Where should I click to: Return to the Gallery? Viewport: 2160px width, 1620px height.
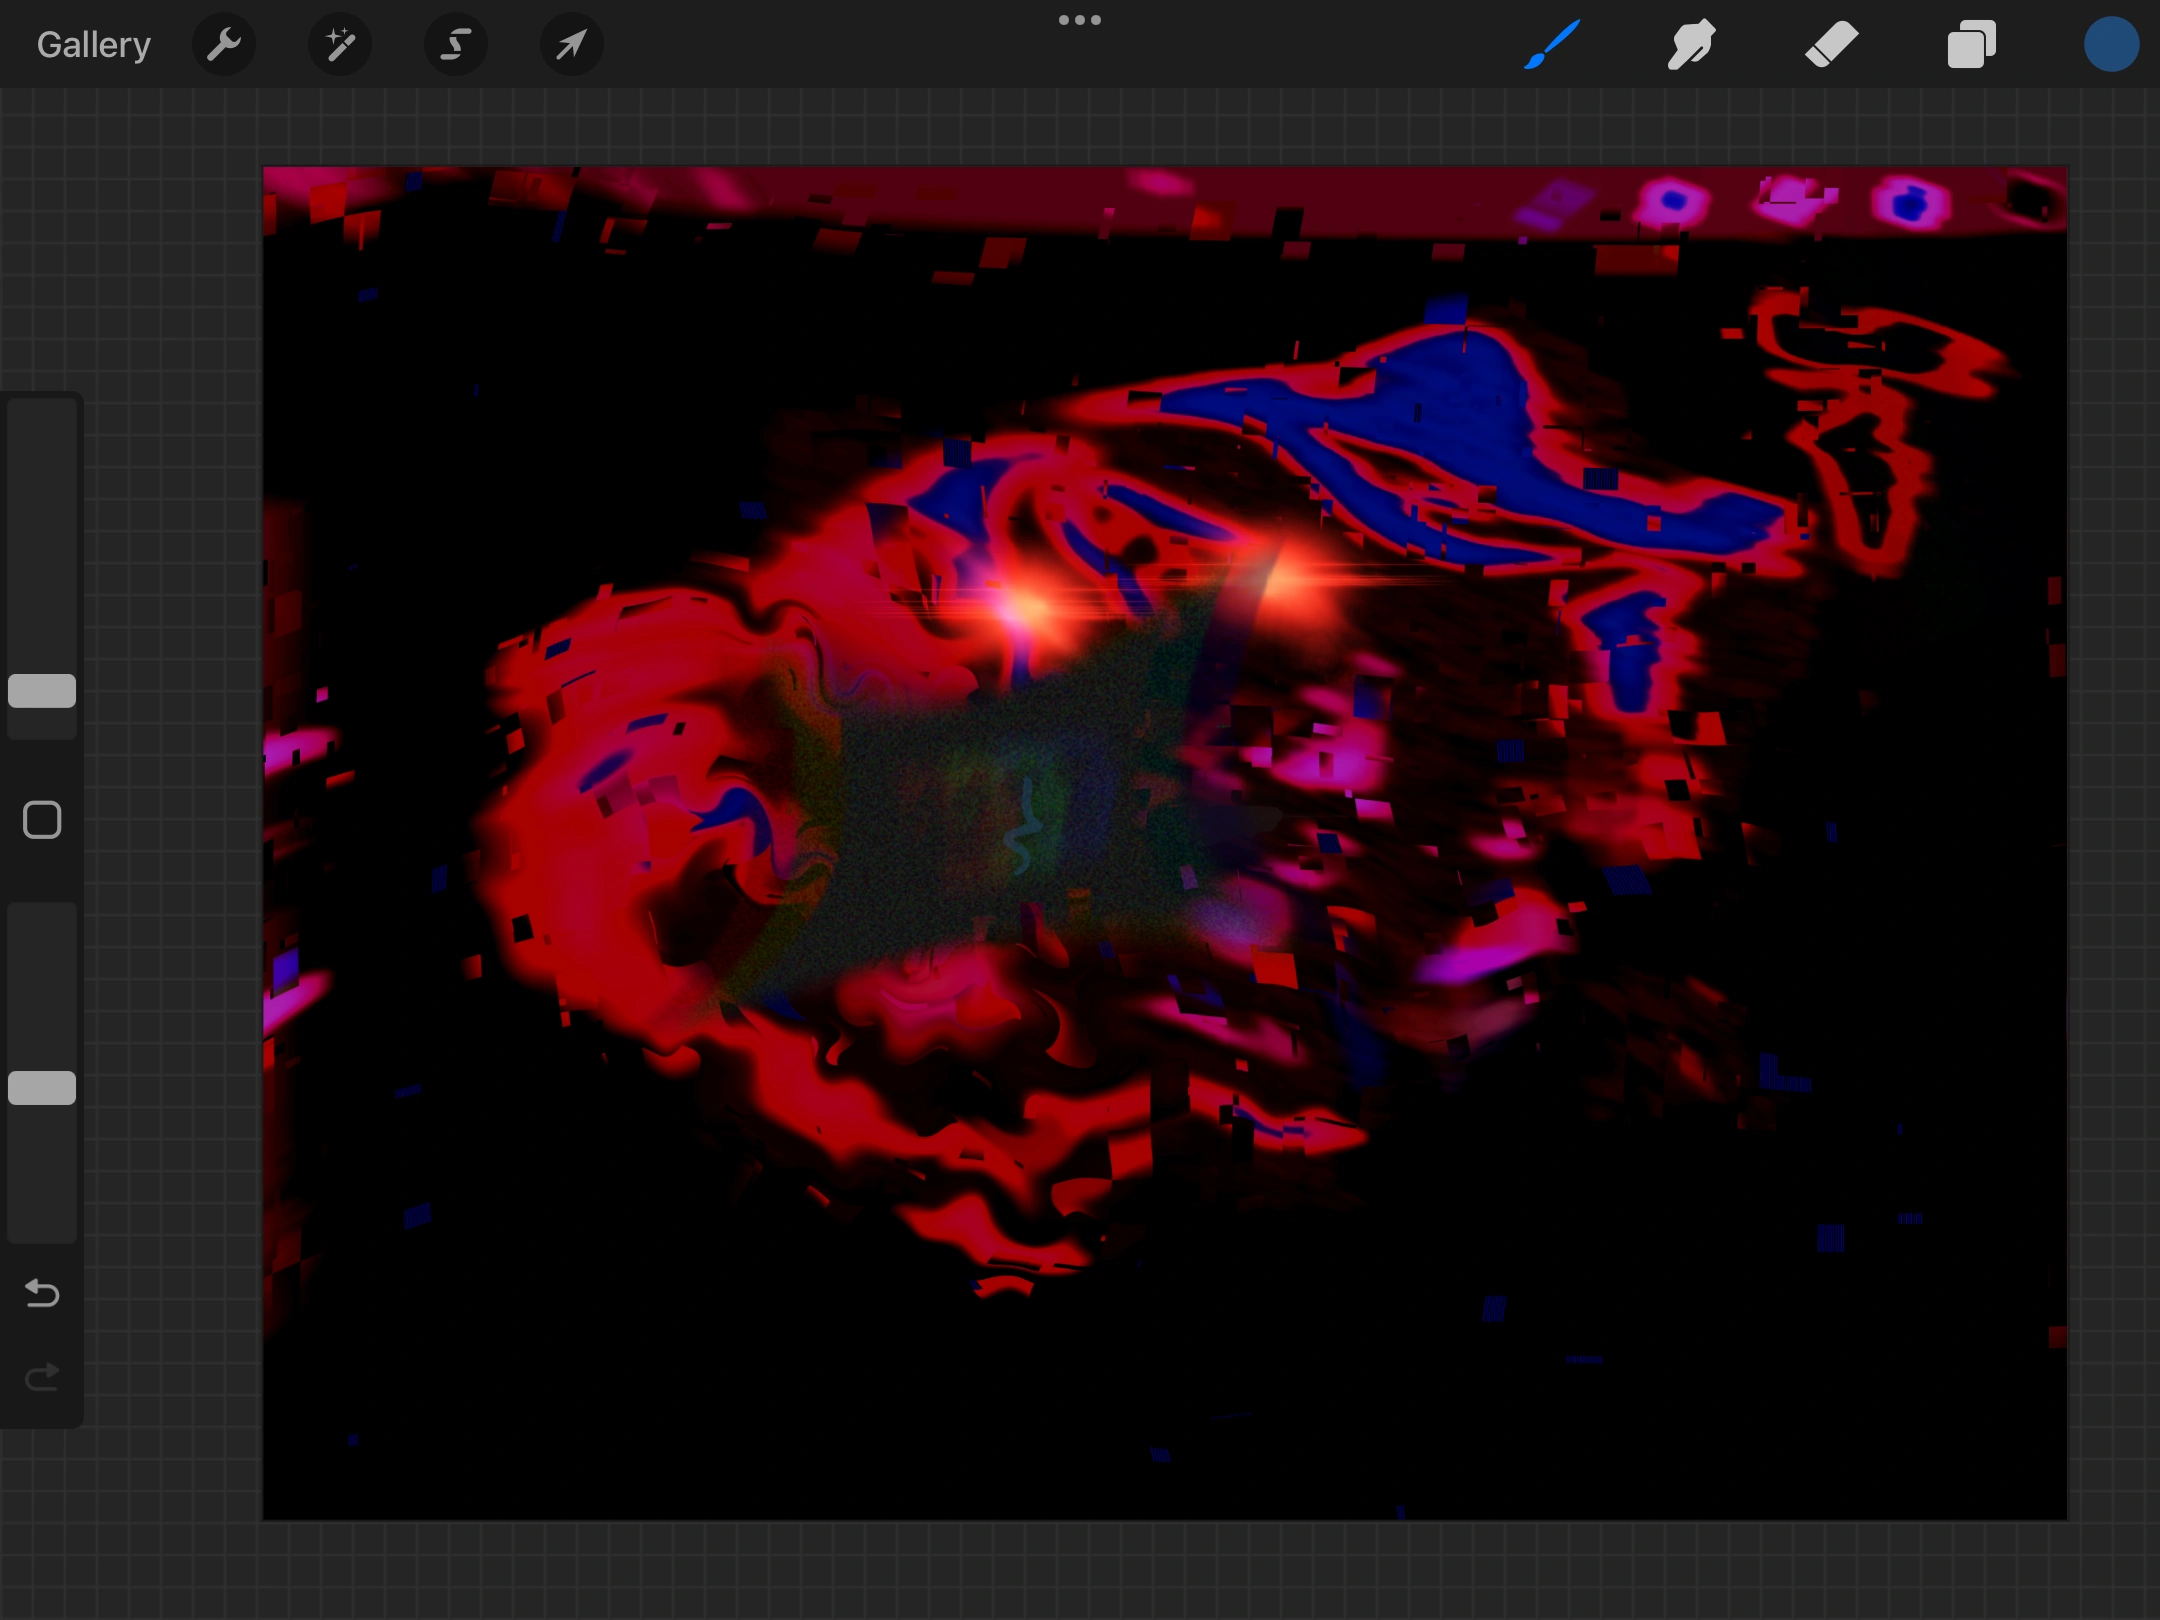coord(94,45)
